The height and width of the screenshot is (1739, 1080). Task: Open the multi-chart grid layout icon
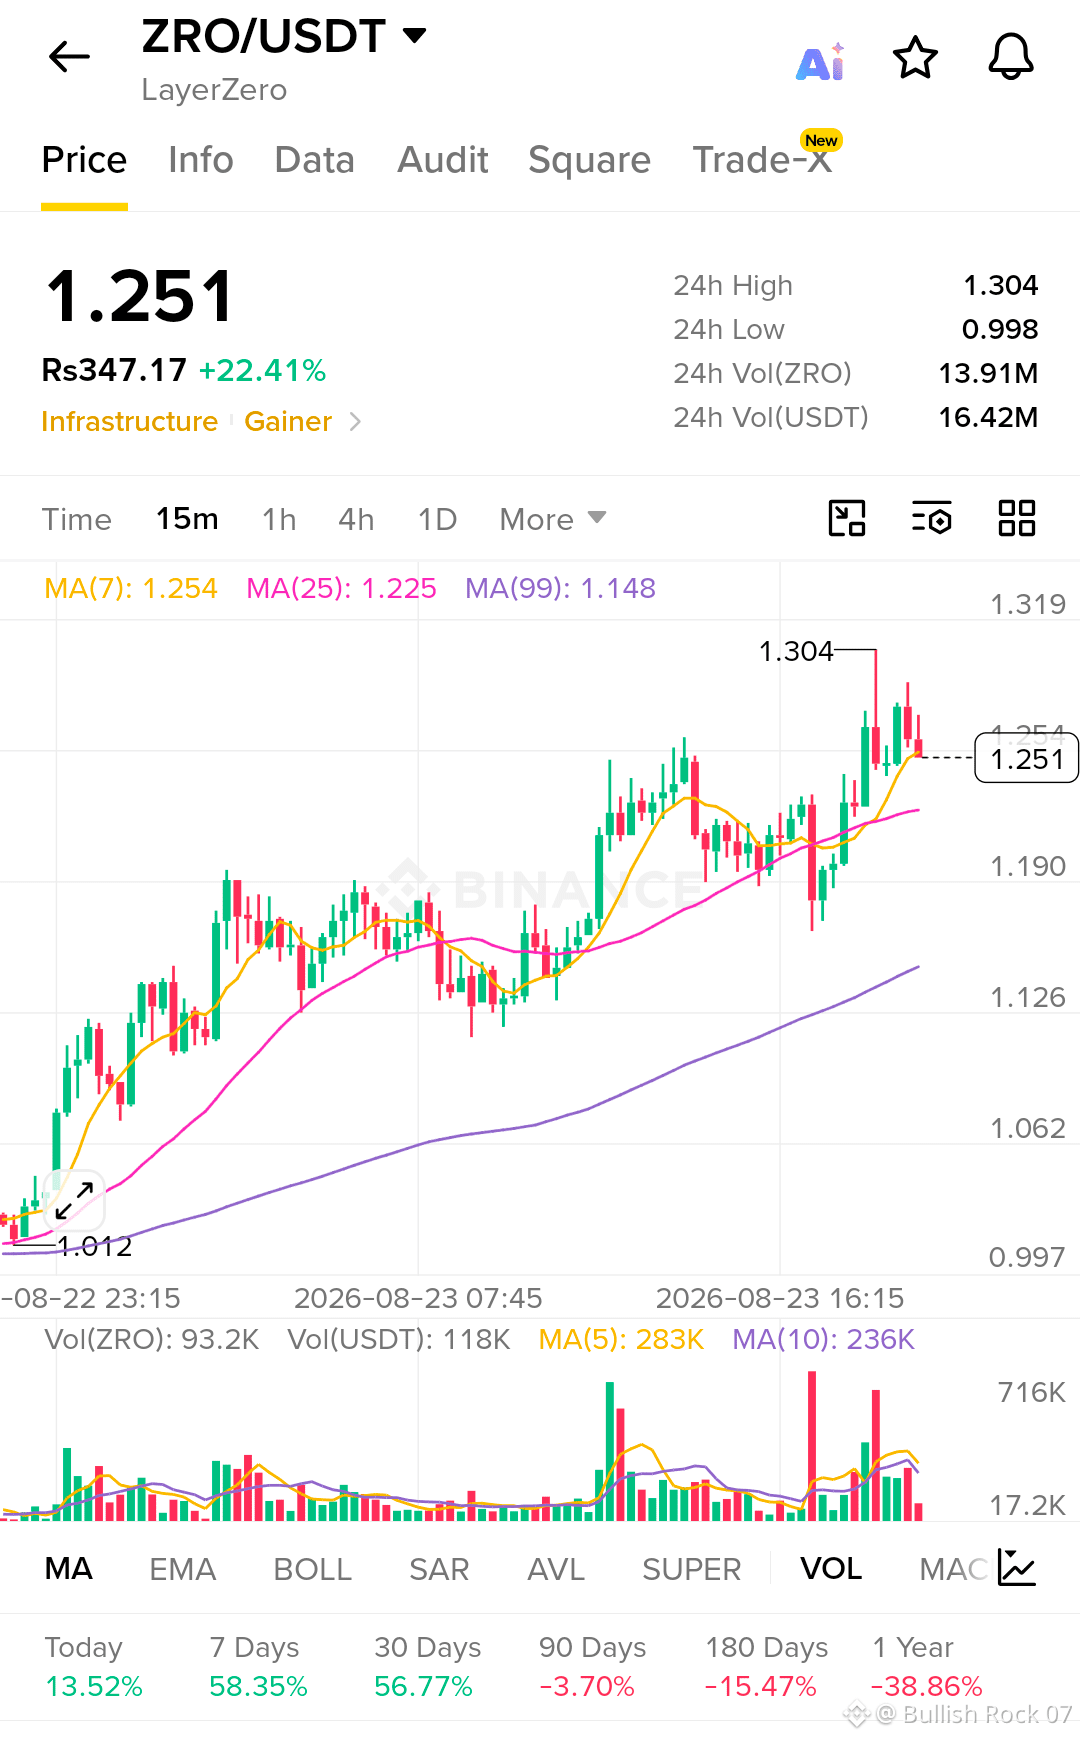(x=1017, y=518)
